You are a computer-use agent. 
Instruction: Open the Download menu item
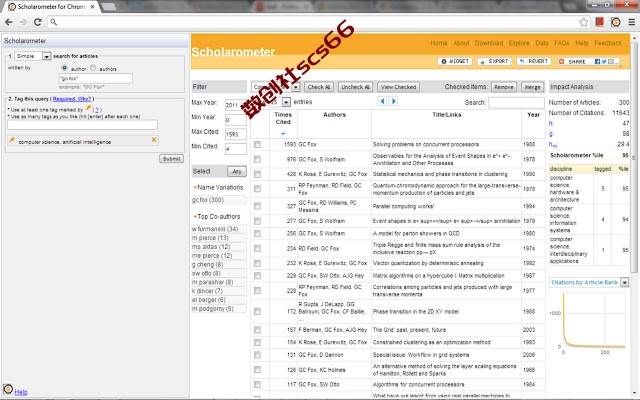click(x=489, y=43)
